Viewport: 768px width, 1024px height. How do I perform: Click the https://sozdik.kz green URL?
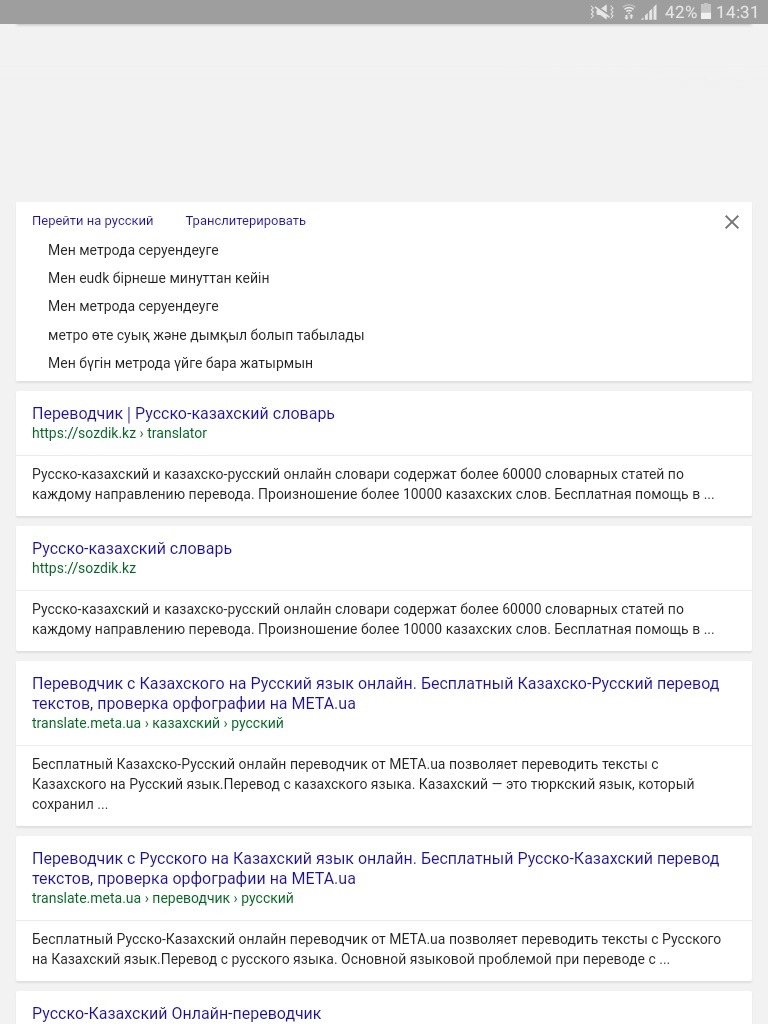[84, 568]
